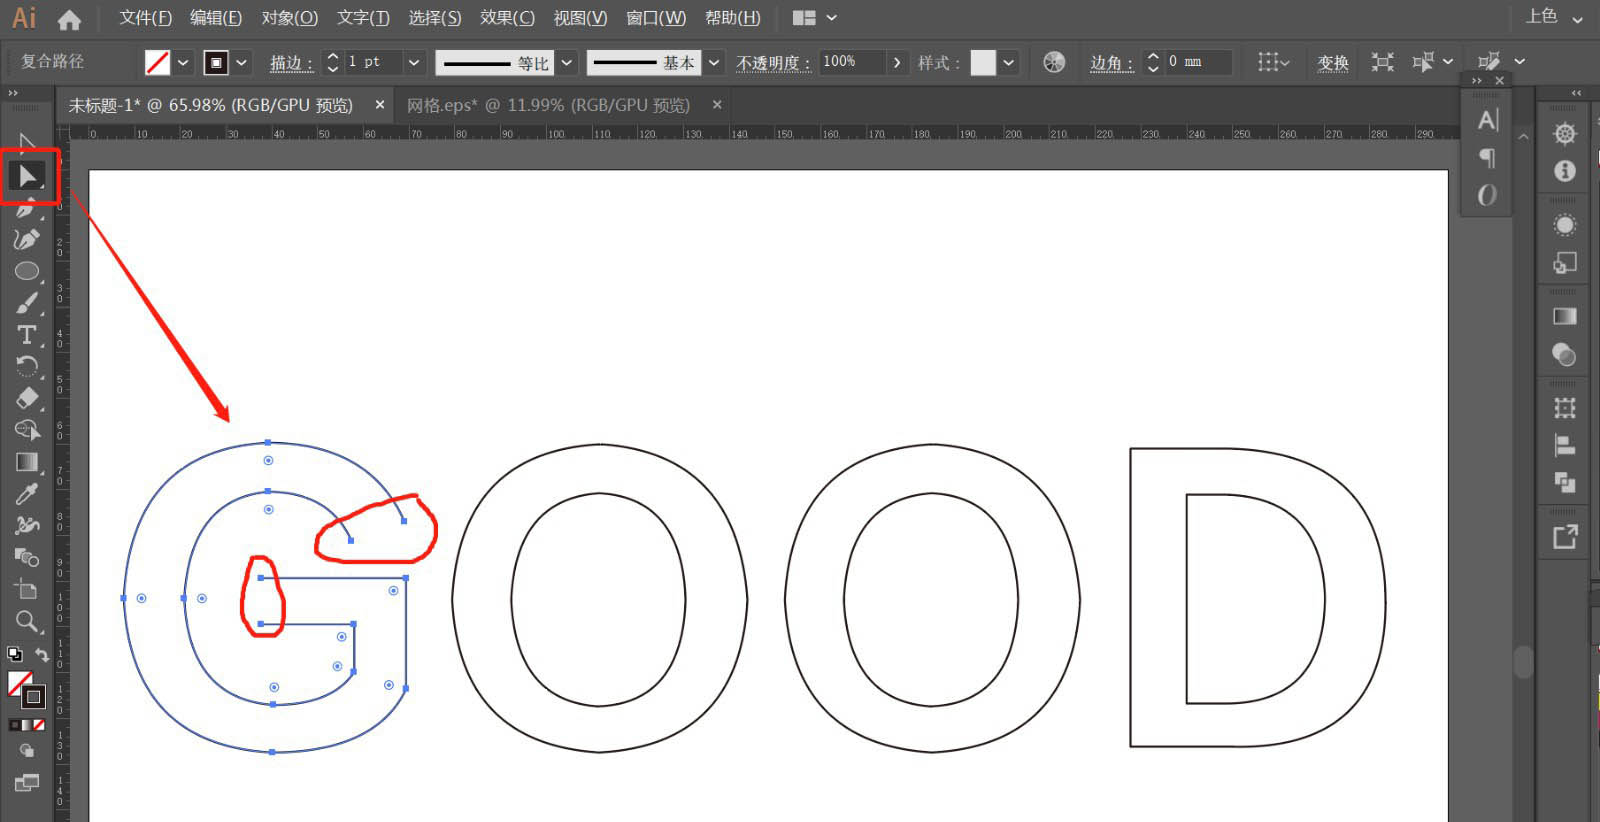Activate the Type tool
The width and height of the screenshot is (1600, 822).
27,335
